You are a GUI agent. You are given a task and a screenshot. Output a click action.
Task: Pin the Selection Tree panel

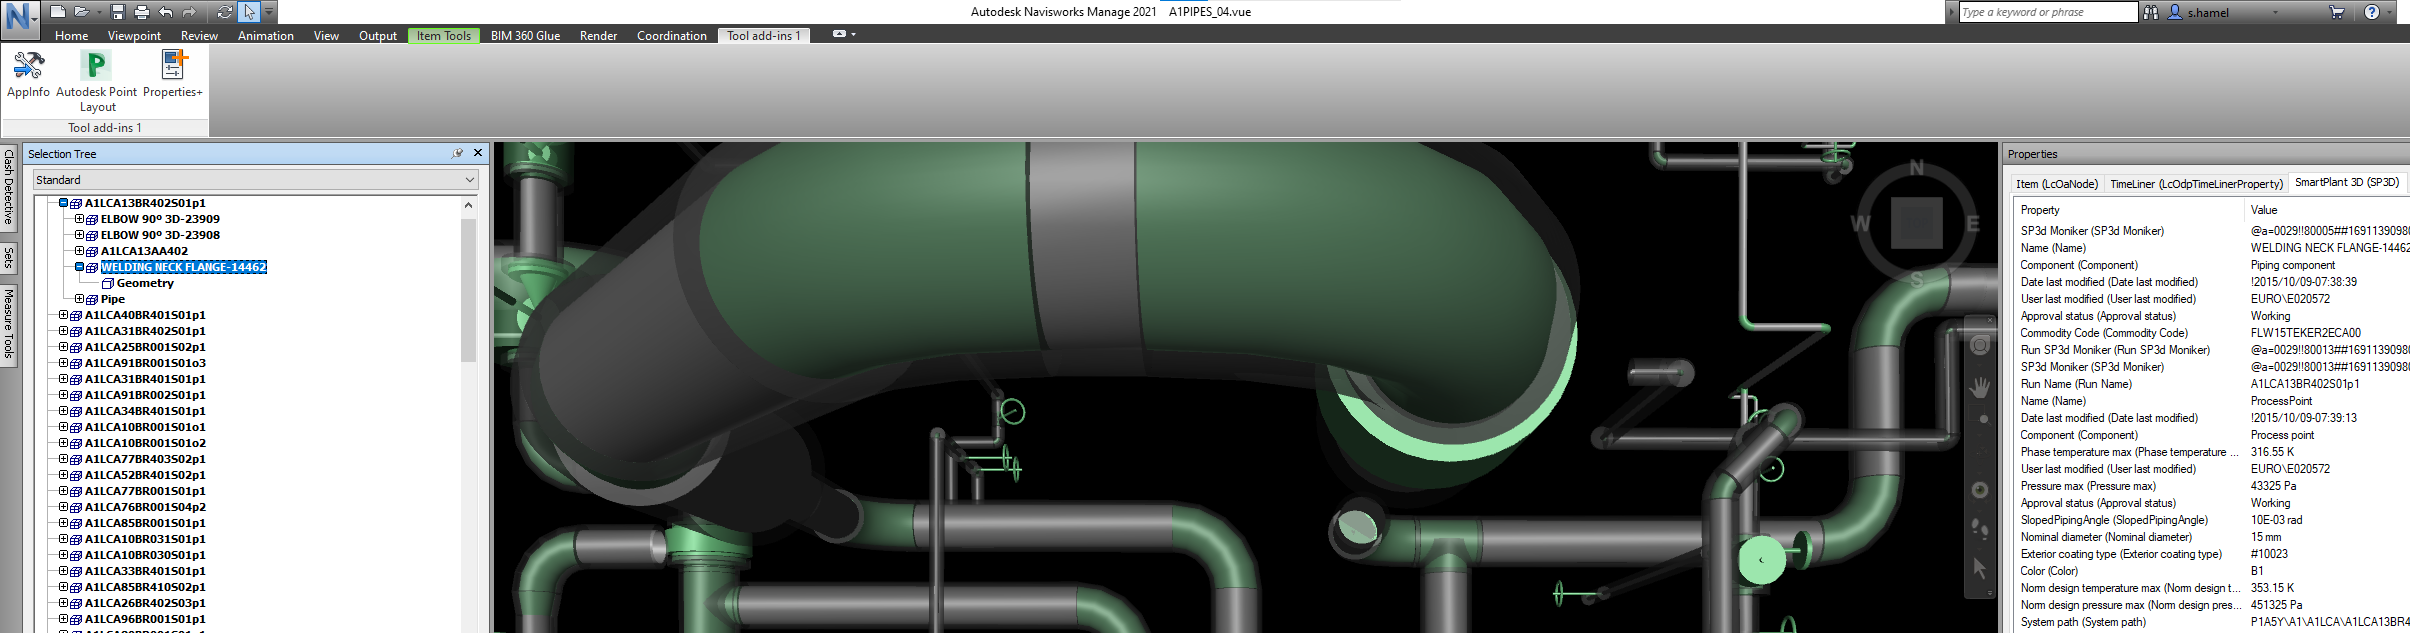coord(457,153)
